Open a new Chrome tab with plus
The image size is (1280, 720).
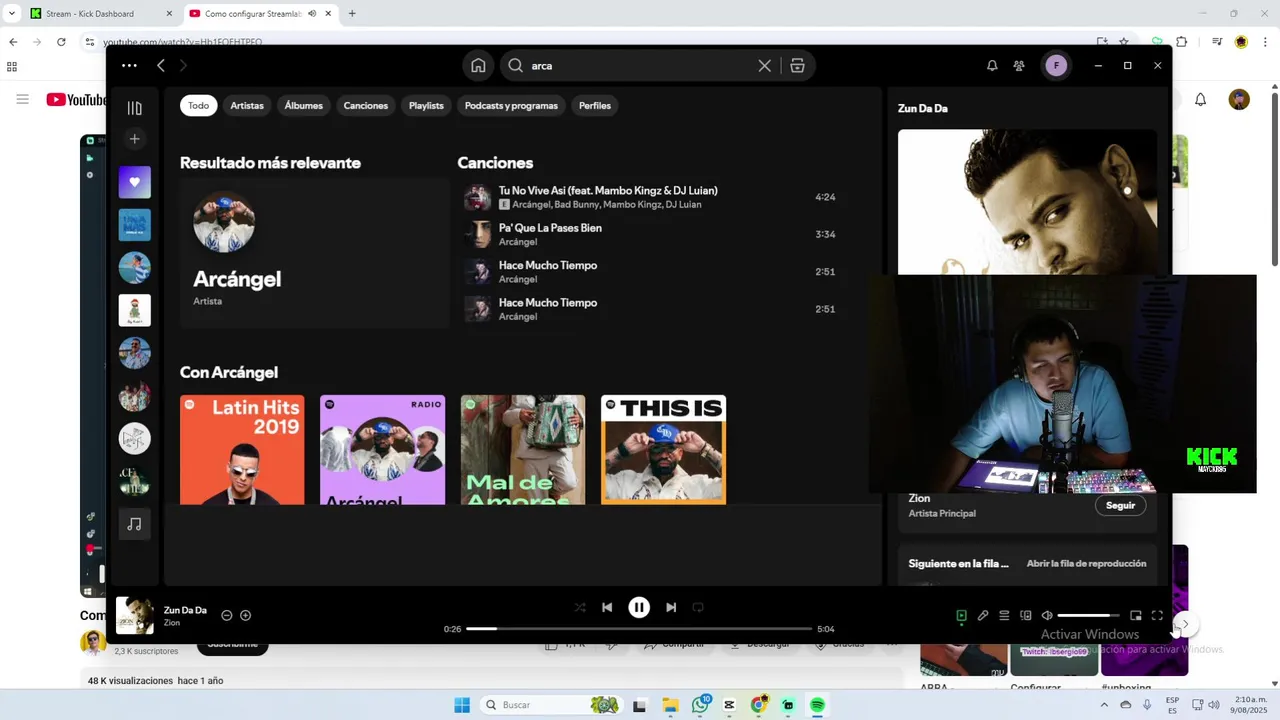pyautogui.click(x=352, y=14)
